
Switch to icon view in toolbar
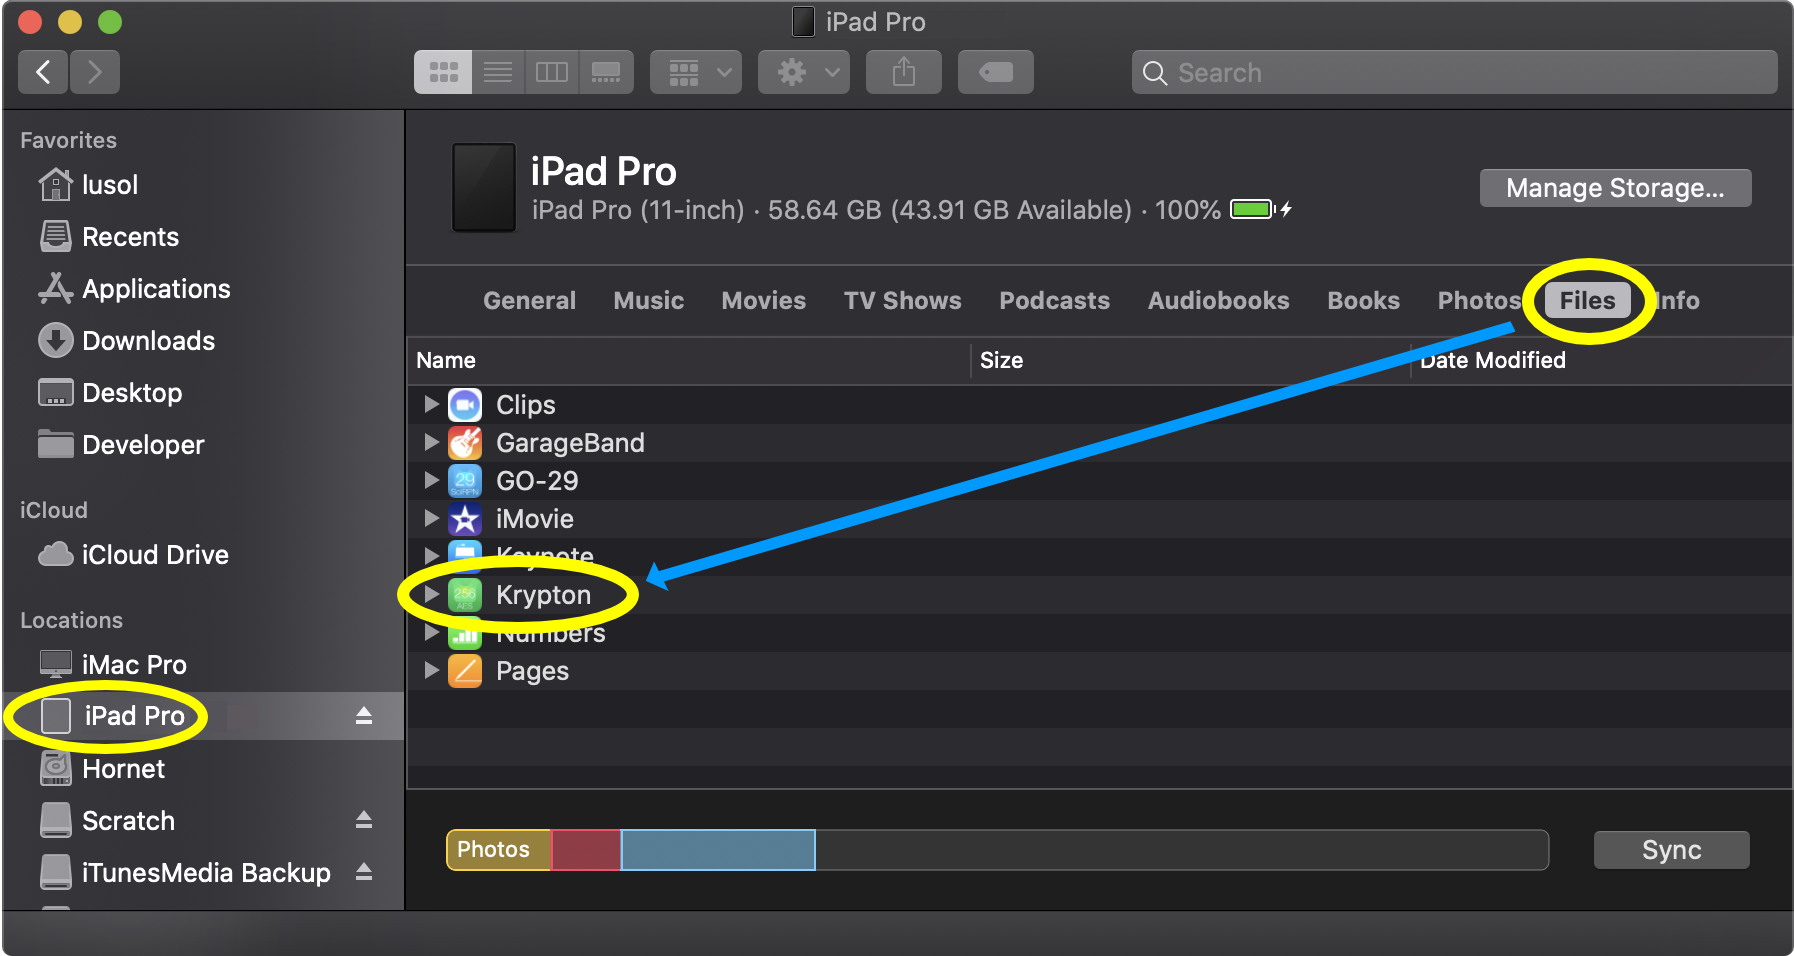tap(443, 72)
